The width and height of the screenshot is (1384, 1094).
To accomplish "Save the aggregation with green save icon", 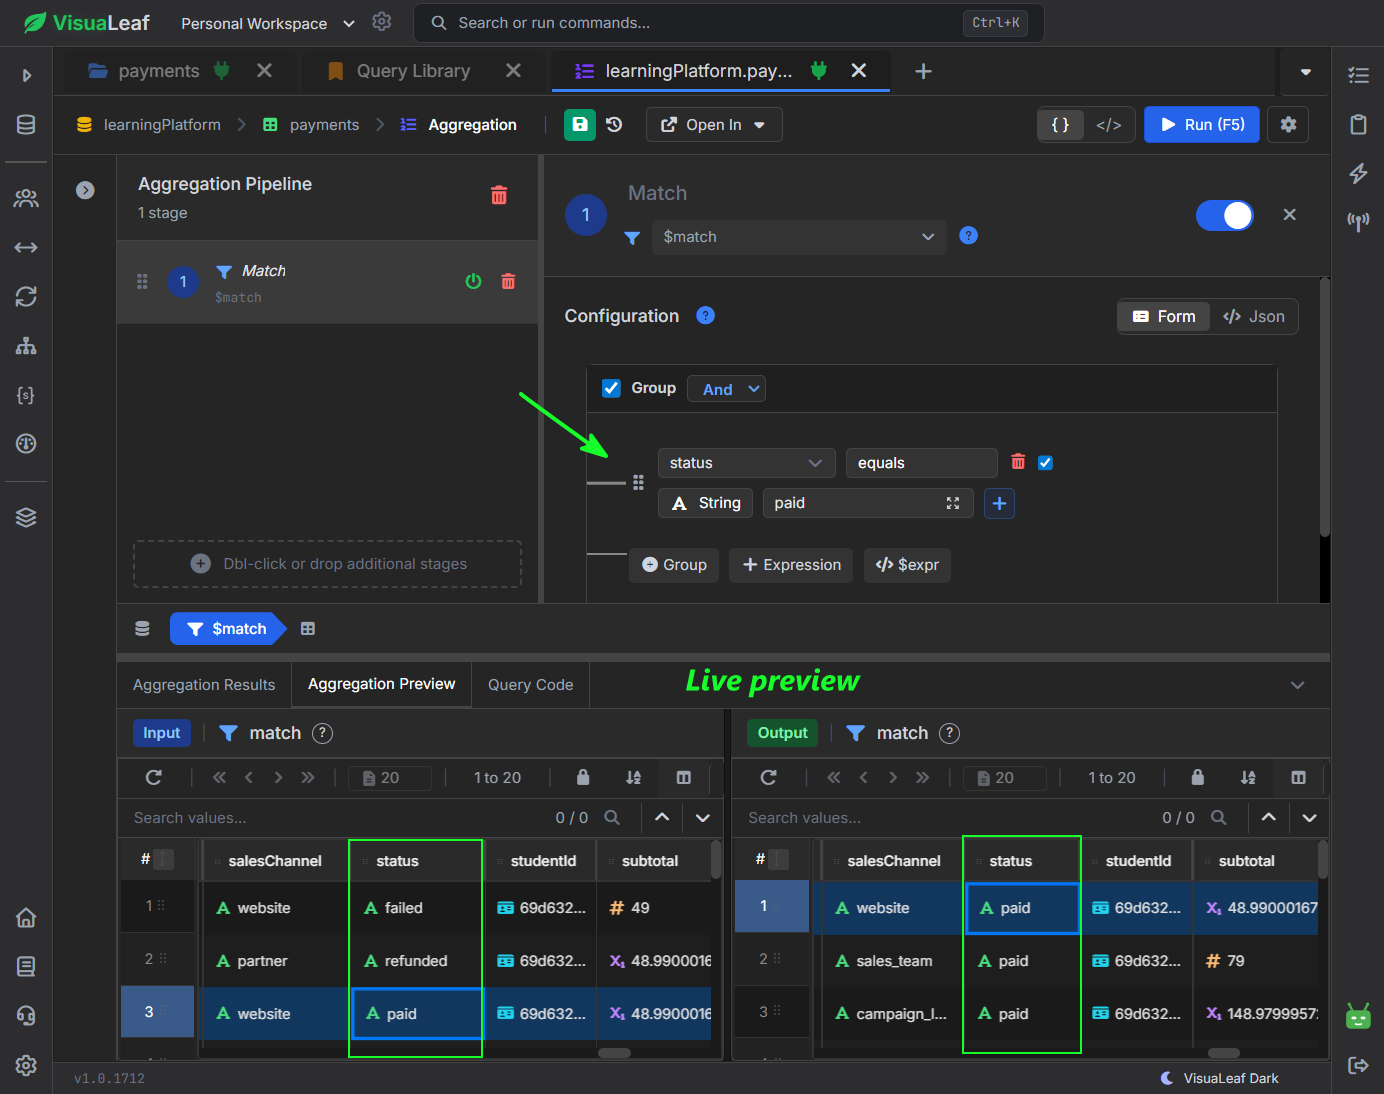I will 580,124.
